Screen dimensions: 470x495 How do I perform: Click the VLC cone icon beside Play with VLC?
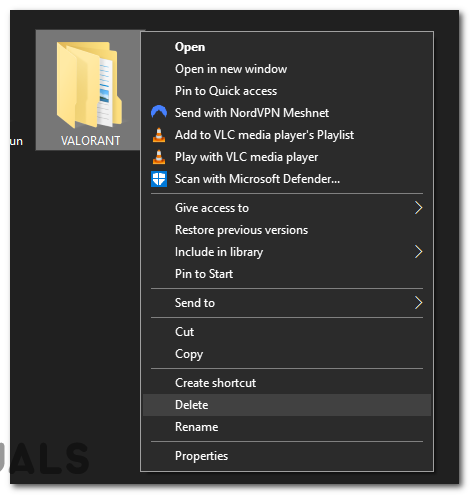[x=159, y=157]
